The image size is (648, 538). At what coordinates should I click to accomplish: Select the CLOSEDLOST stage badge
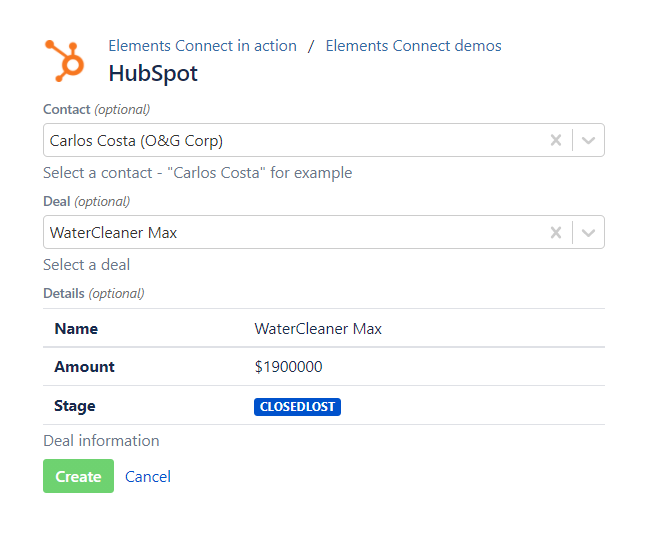pos(297,407)
